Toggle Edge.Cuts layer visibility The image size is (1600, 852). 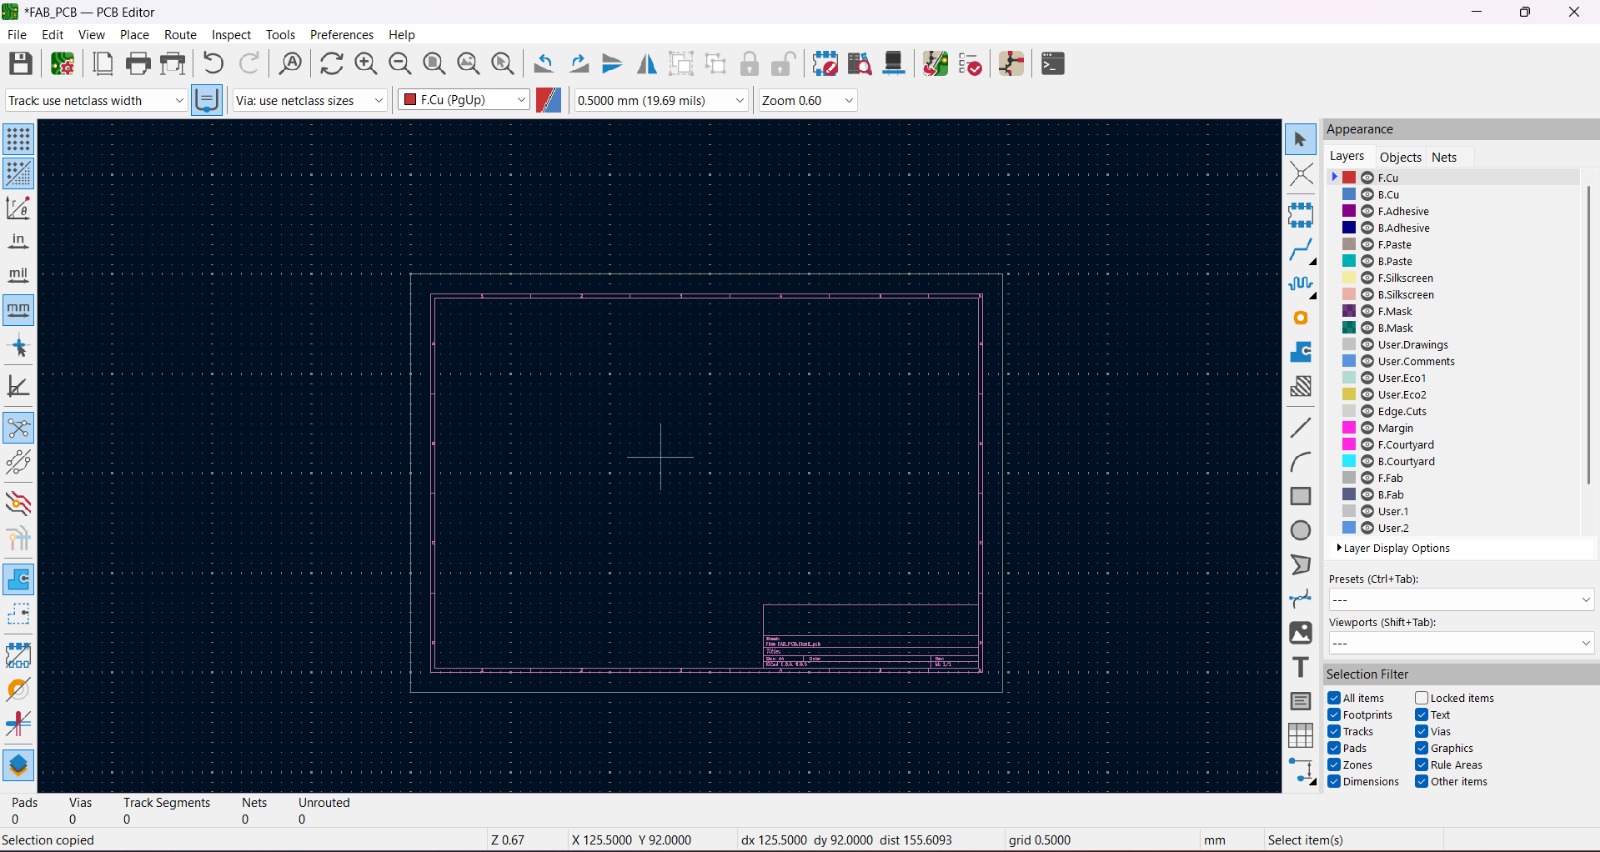pyautogui.click(x=1367, y=411)
